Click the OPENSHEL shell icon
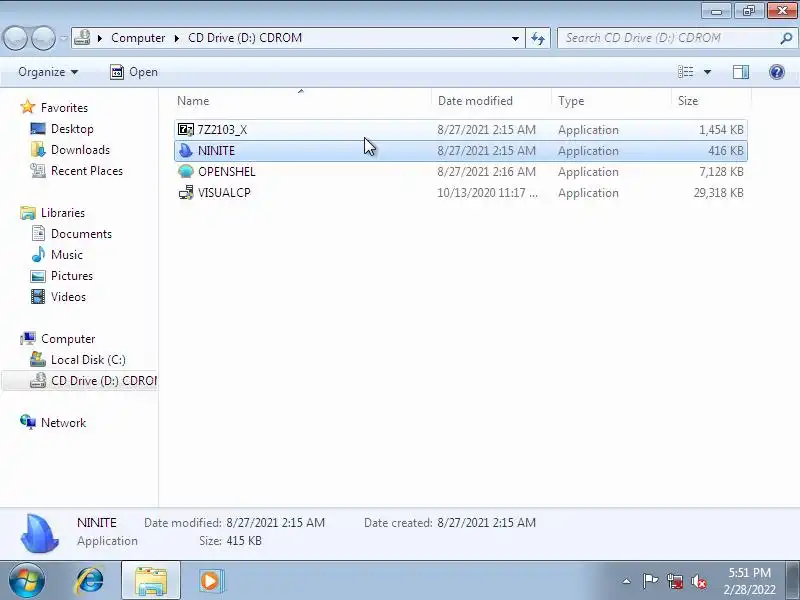Screen dimensions: 800x600 186,171
